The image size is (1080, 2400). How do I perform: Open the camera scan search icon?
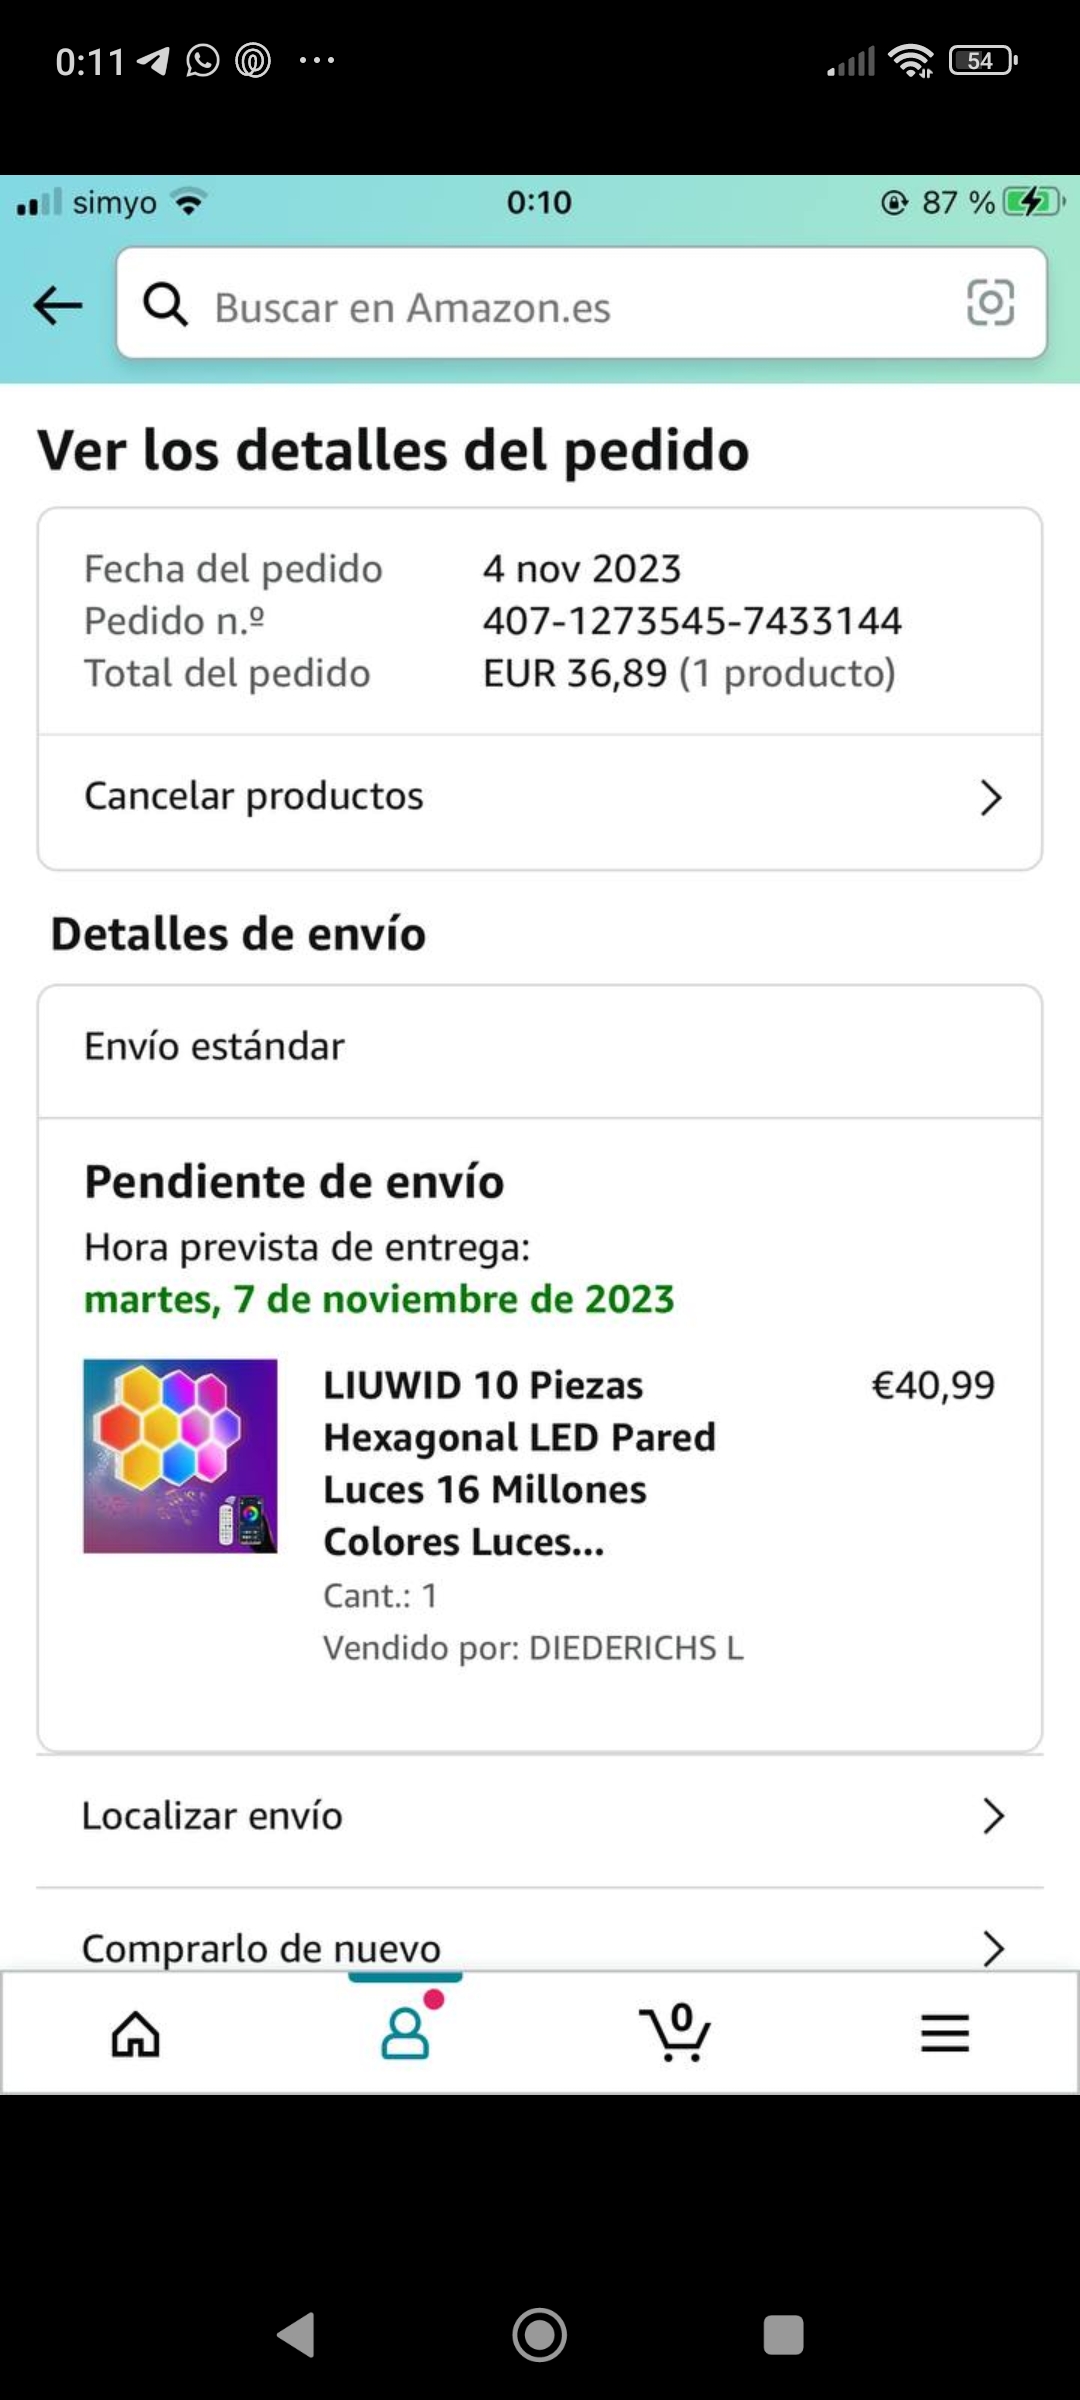(x=990, y=303)
